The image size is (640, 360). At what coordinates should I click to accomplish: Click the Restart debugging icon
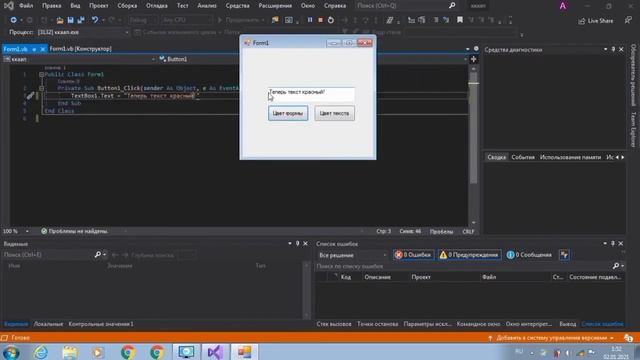pyautogui.click(x=331, y=20)
